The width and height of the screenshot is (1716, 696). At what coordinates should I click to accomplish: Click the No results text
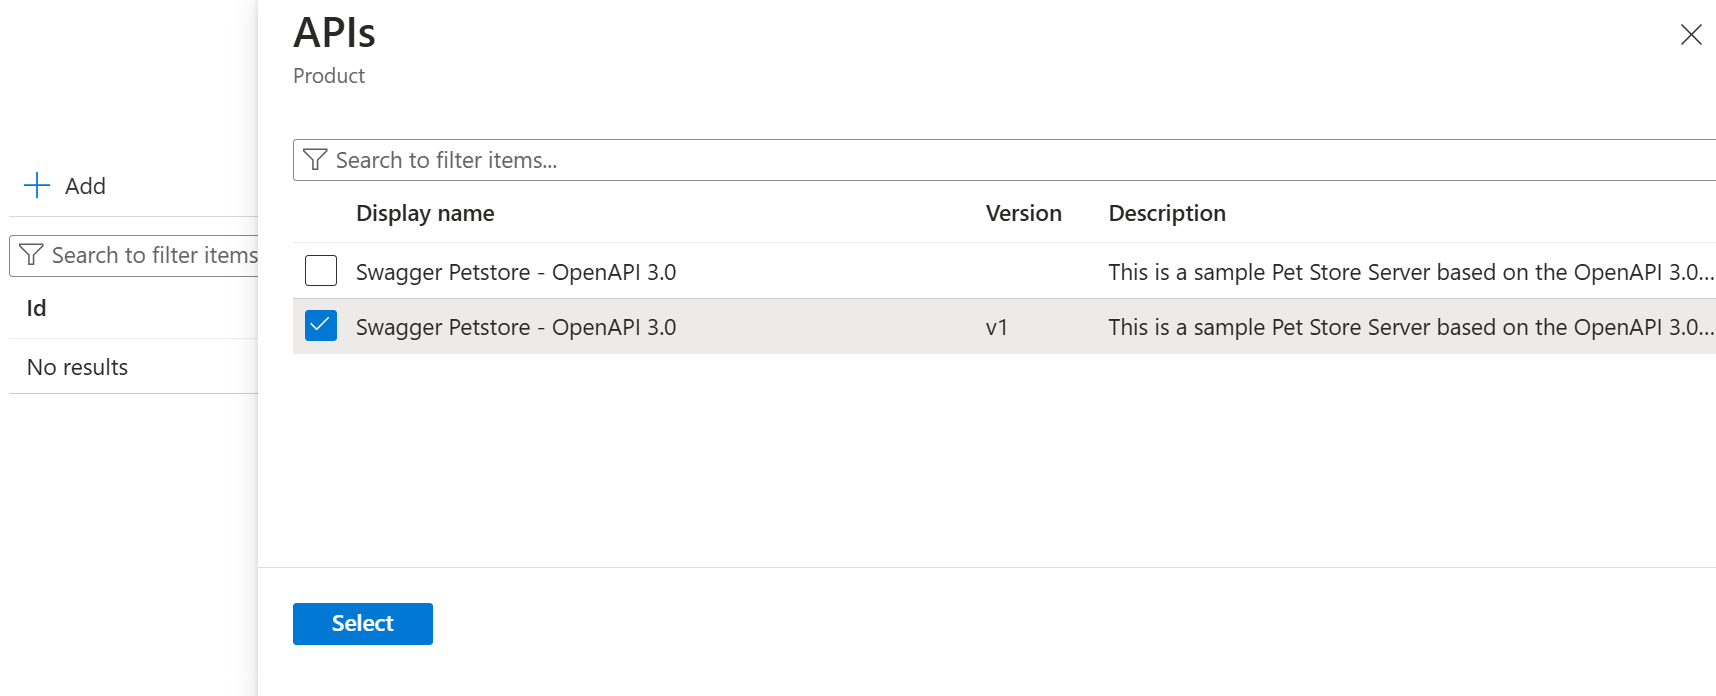(x=78, y=367)
